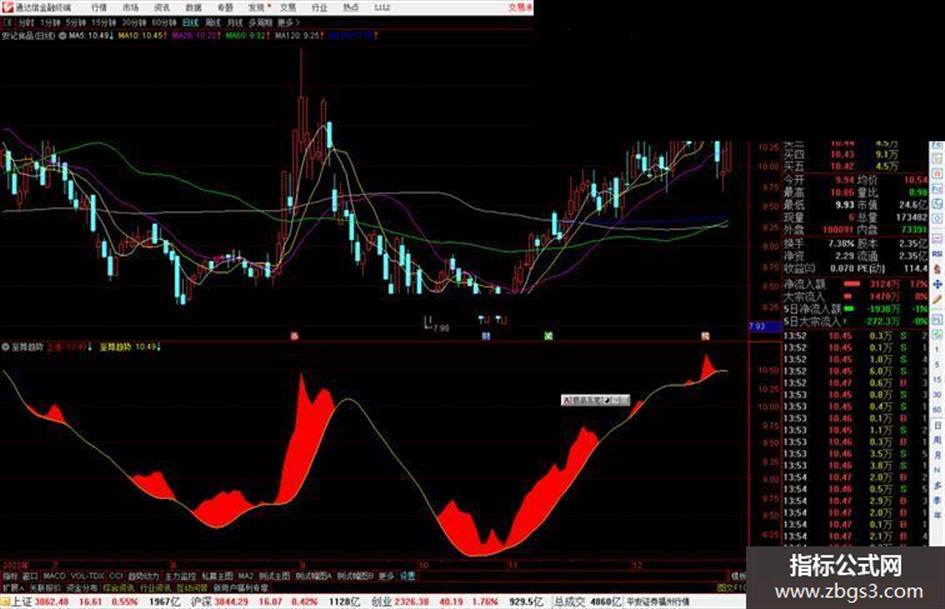Open the 互动问答 link
Viewport: 945px width, 609px height.
click(x=192, y=587)
